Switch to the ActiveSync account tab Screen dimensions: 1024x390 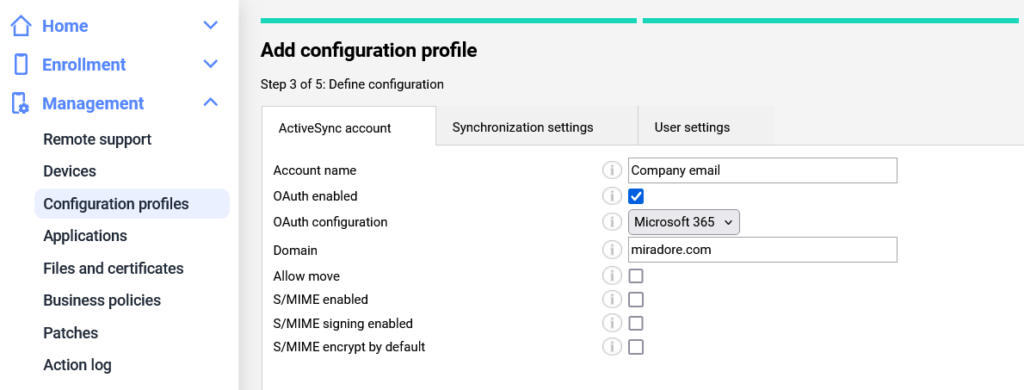click(x=348, y=126)
